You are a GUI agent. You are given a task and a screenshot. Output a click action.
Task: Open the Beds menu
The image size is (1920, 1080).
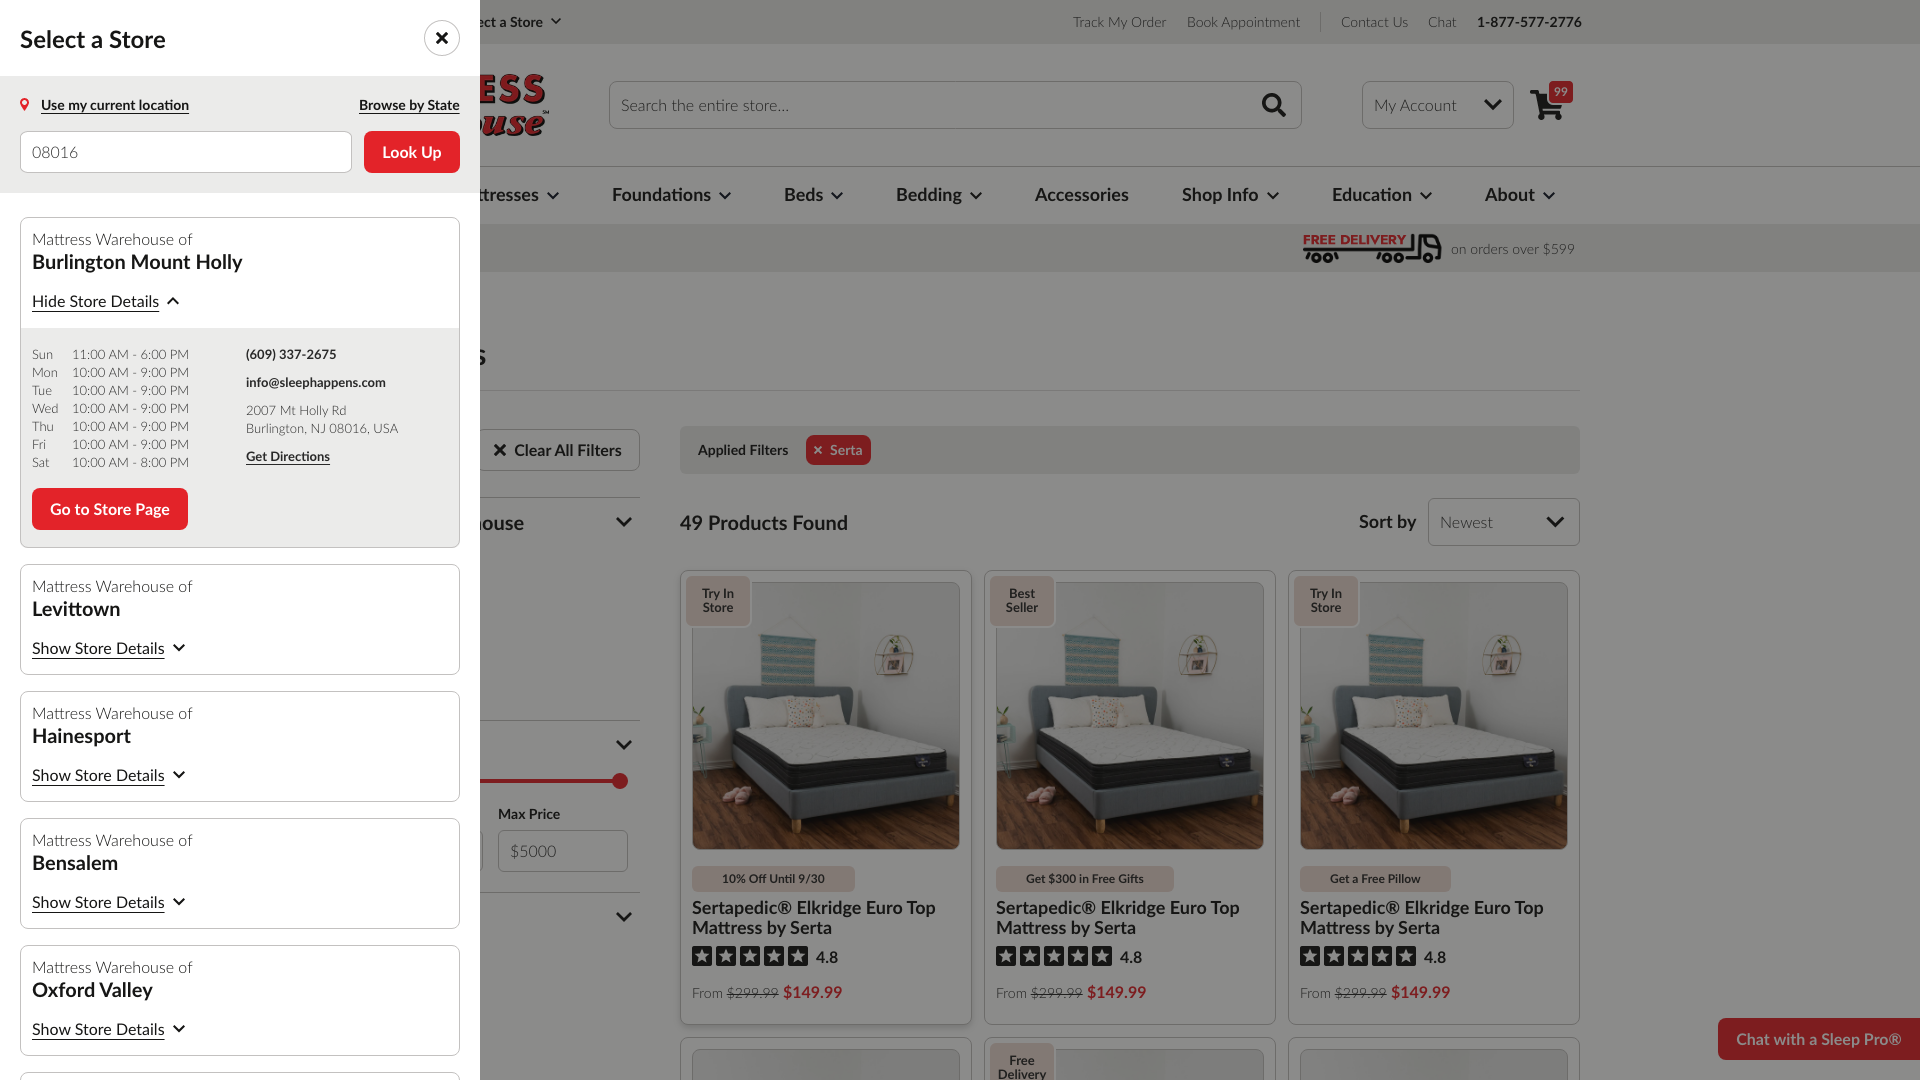tap(813, 195)
